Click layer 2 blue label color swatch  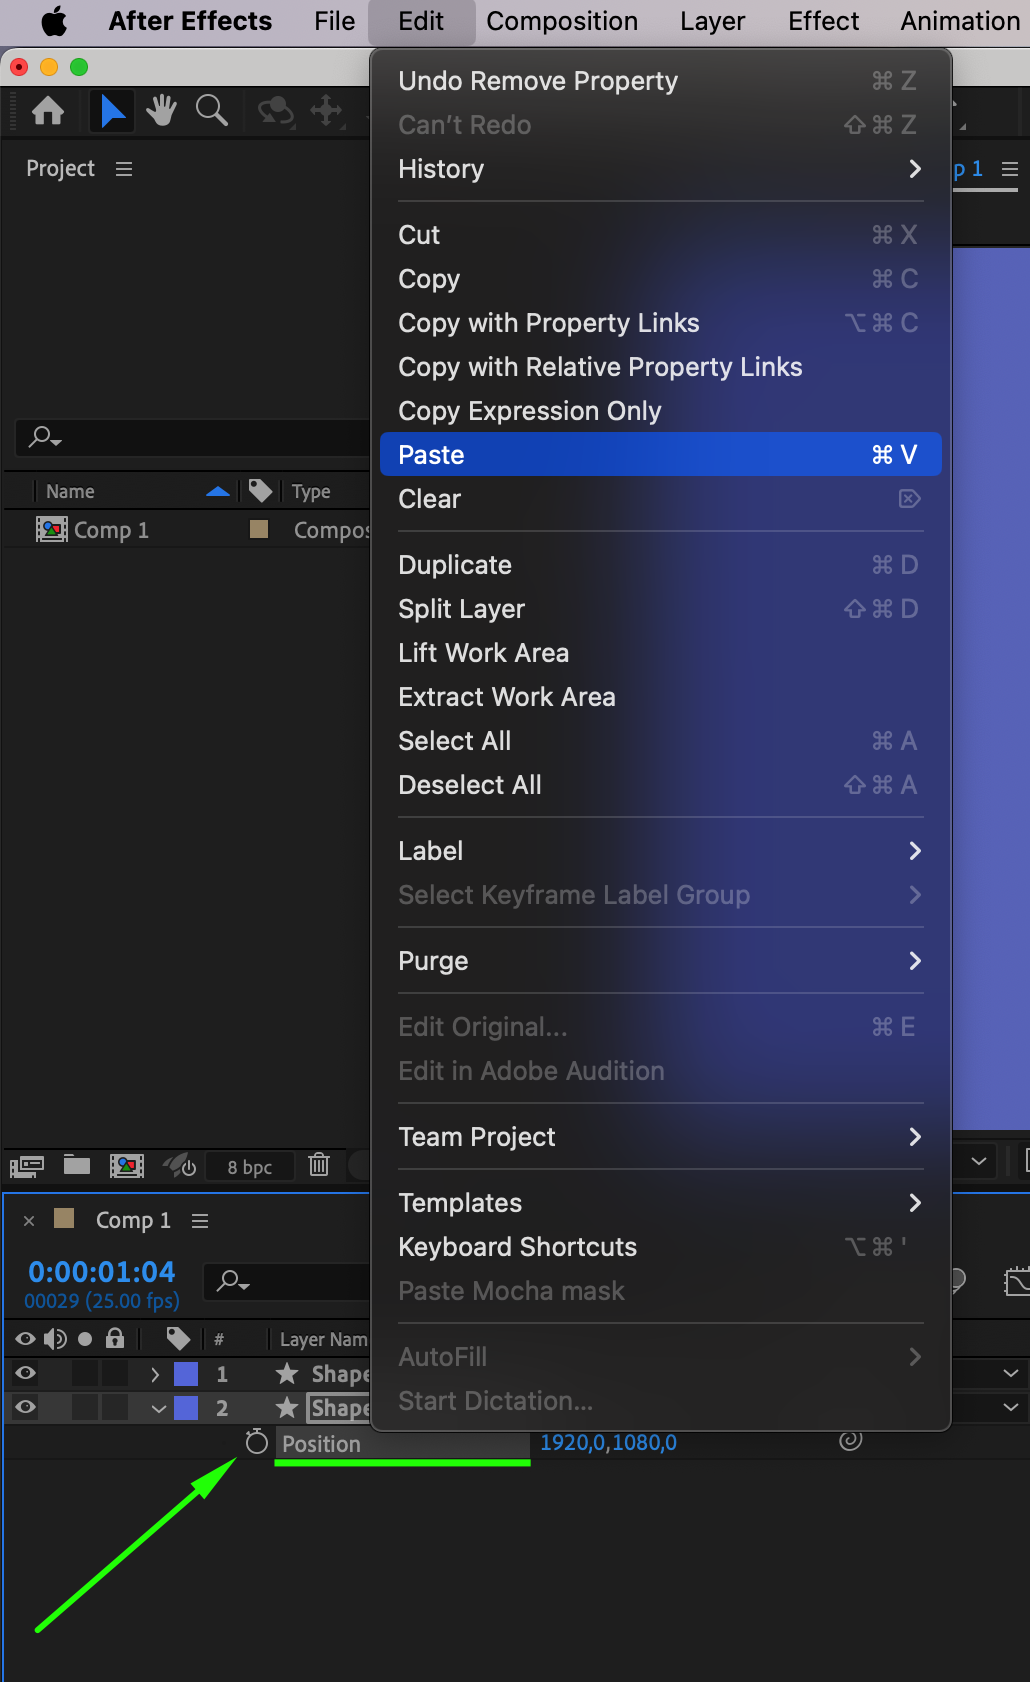click(186, 1408)
